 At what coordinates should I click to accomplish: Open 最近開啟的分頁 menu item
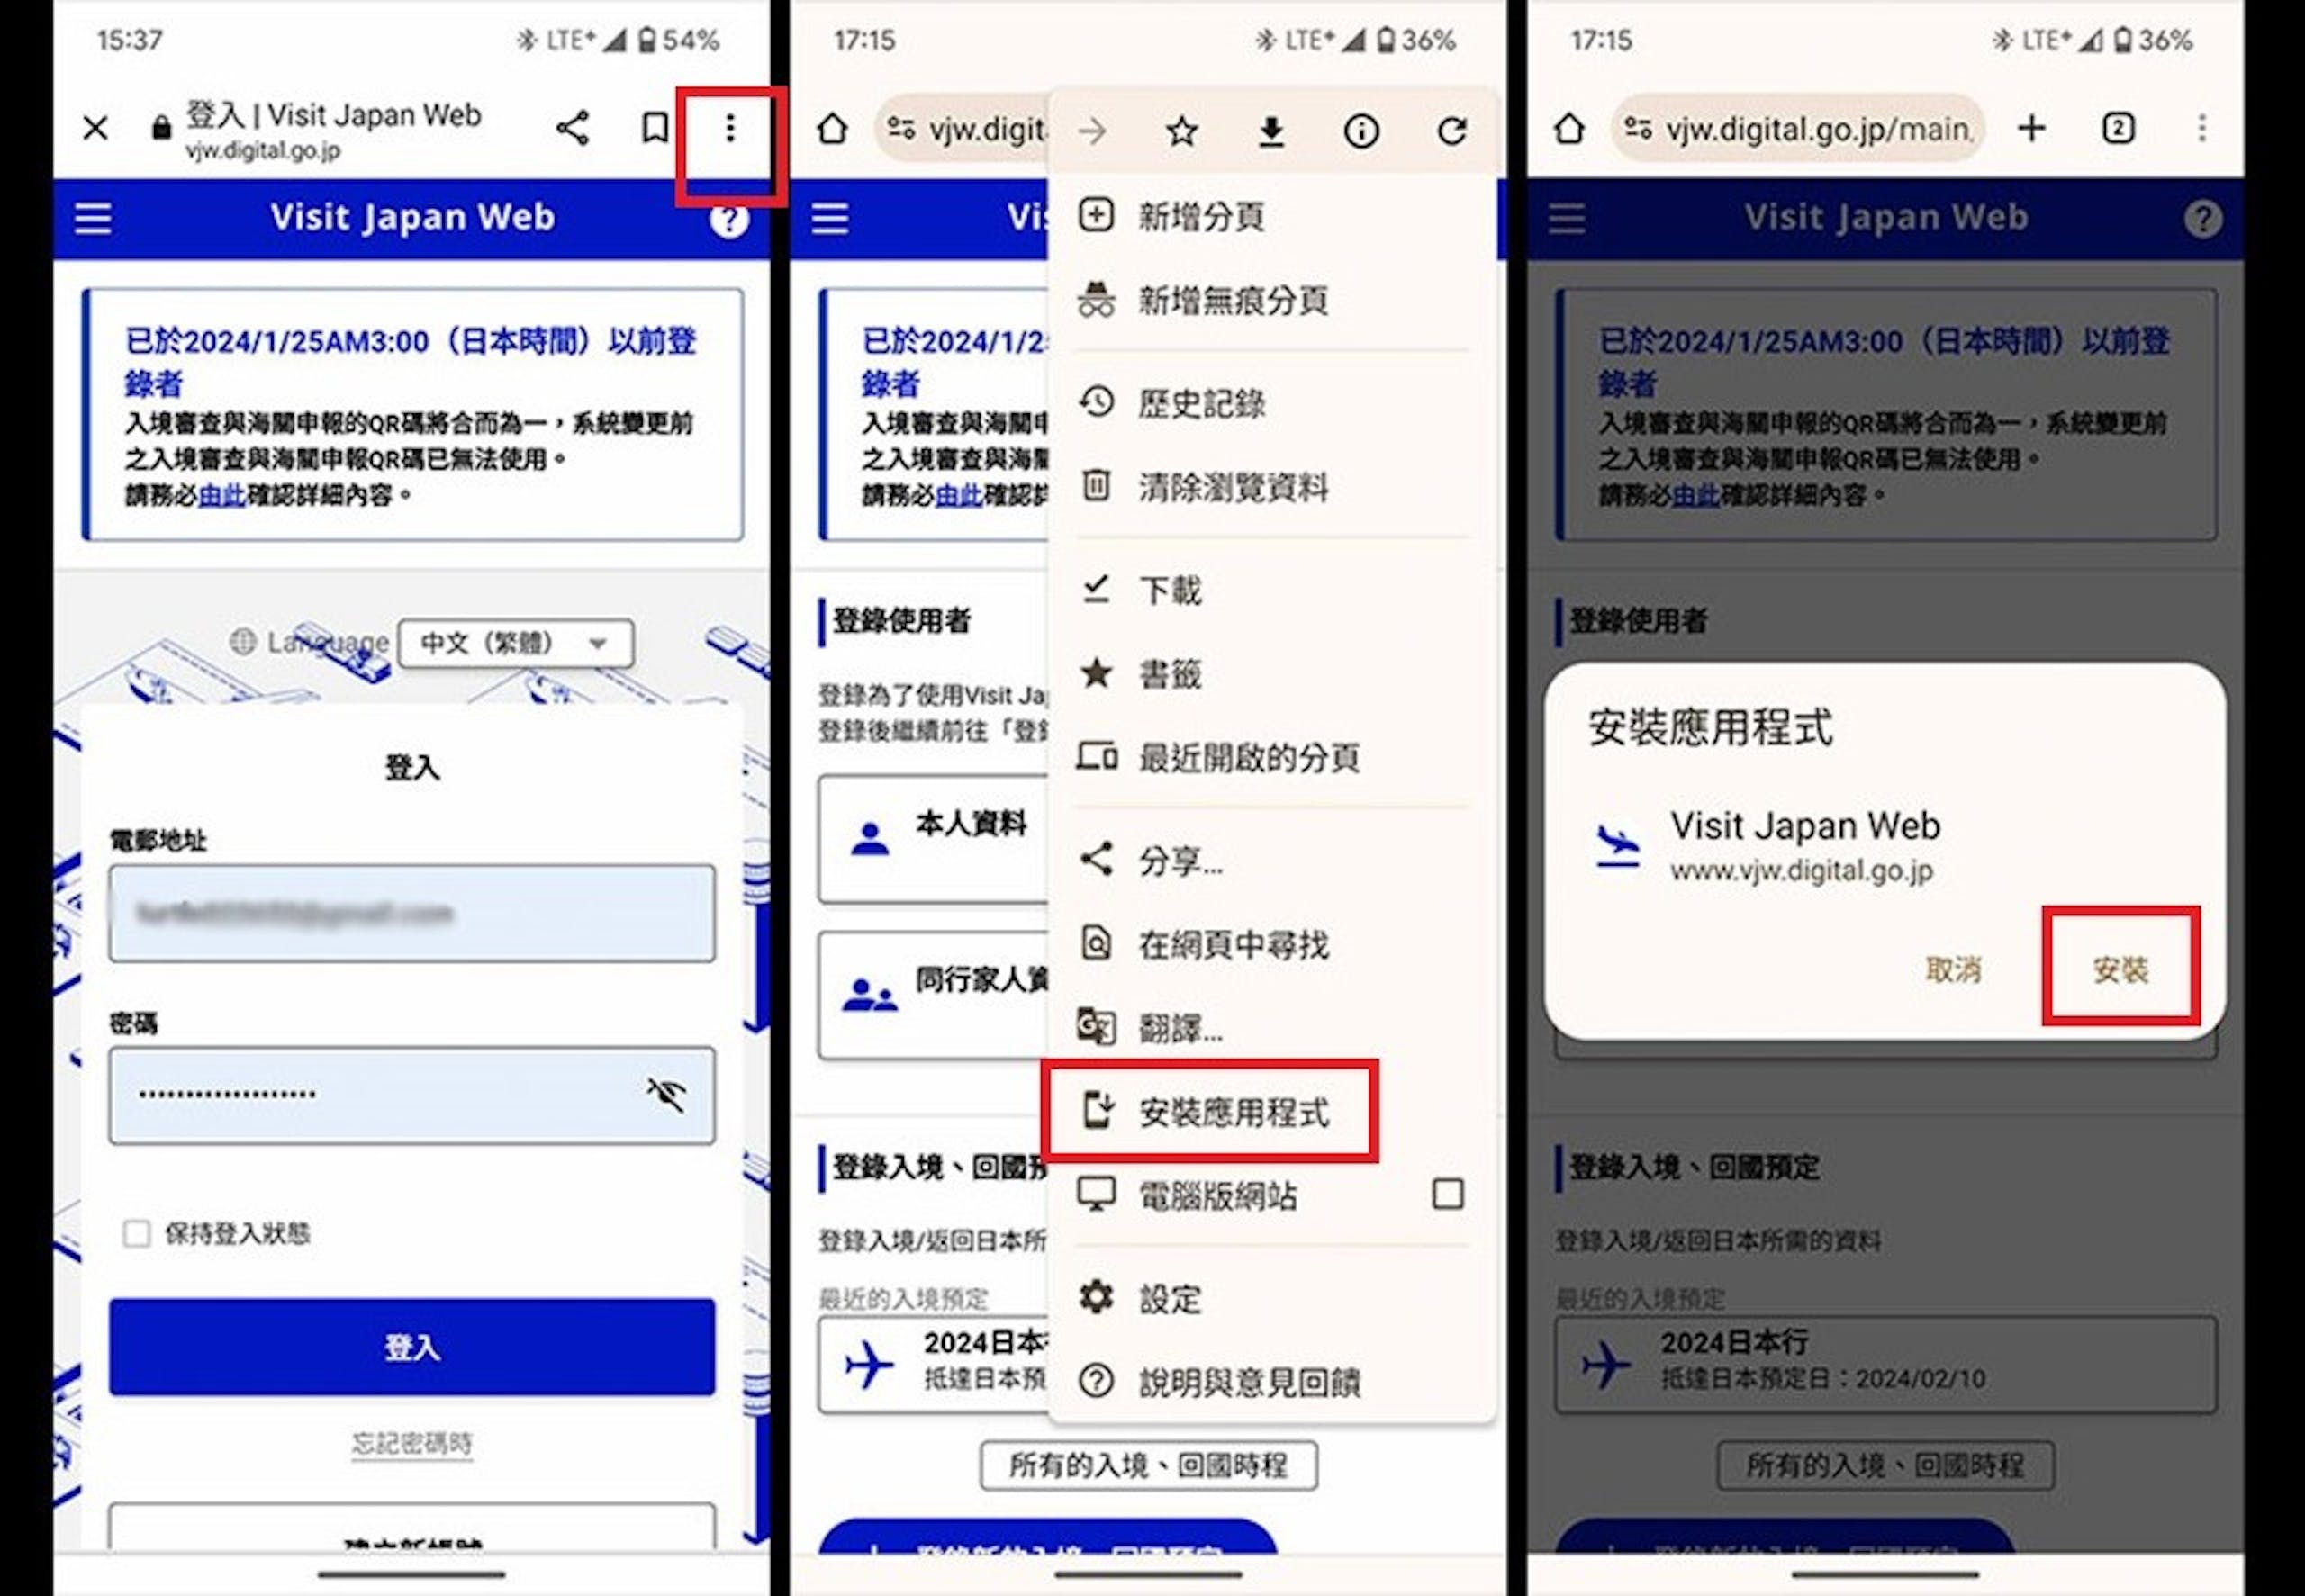[x=1273, y=758]
